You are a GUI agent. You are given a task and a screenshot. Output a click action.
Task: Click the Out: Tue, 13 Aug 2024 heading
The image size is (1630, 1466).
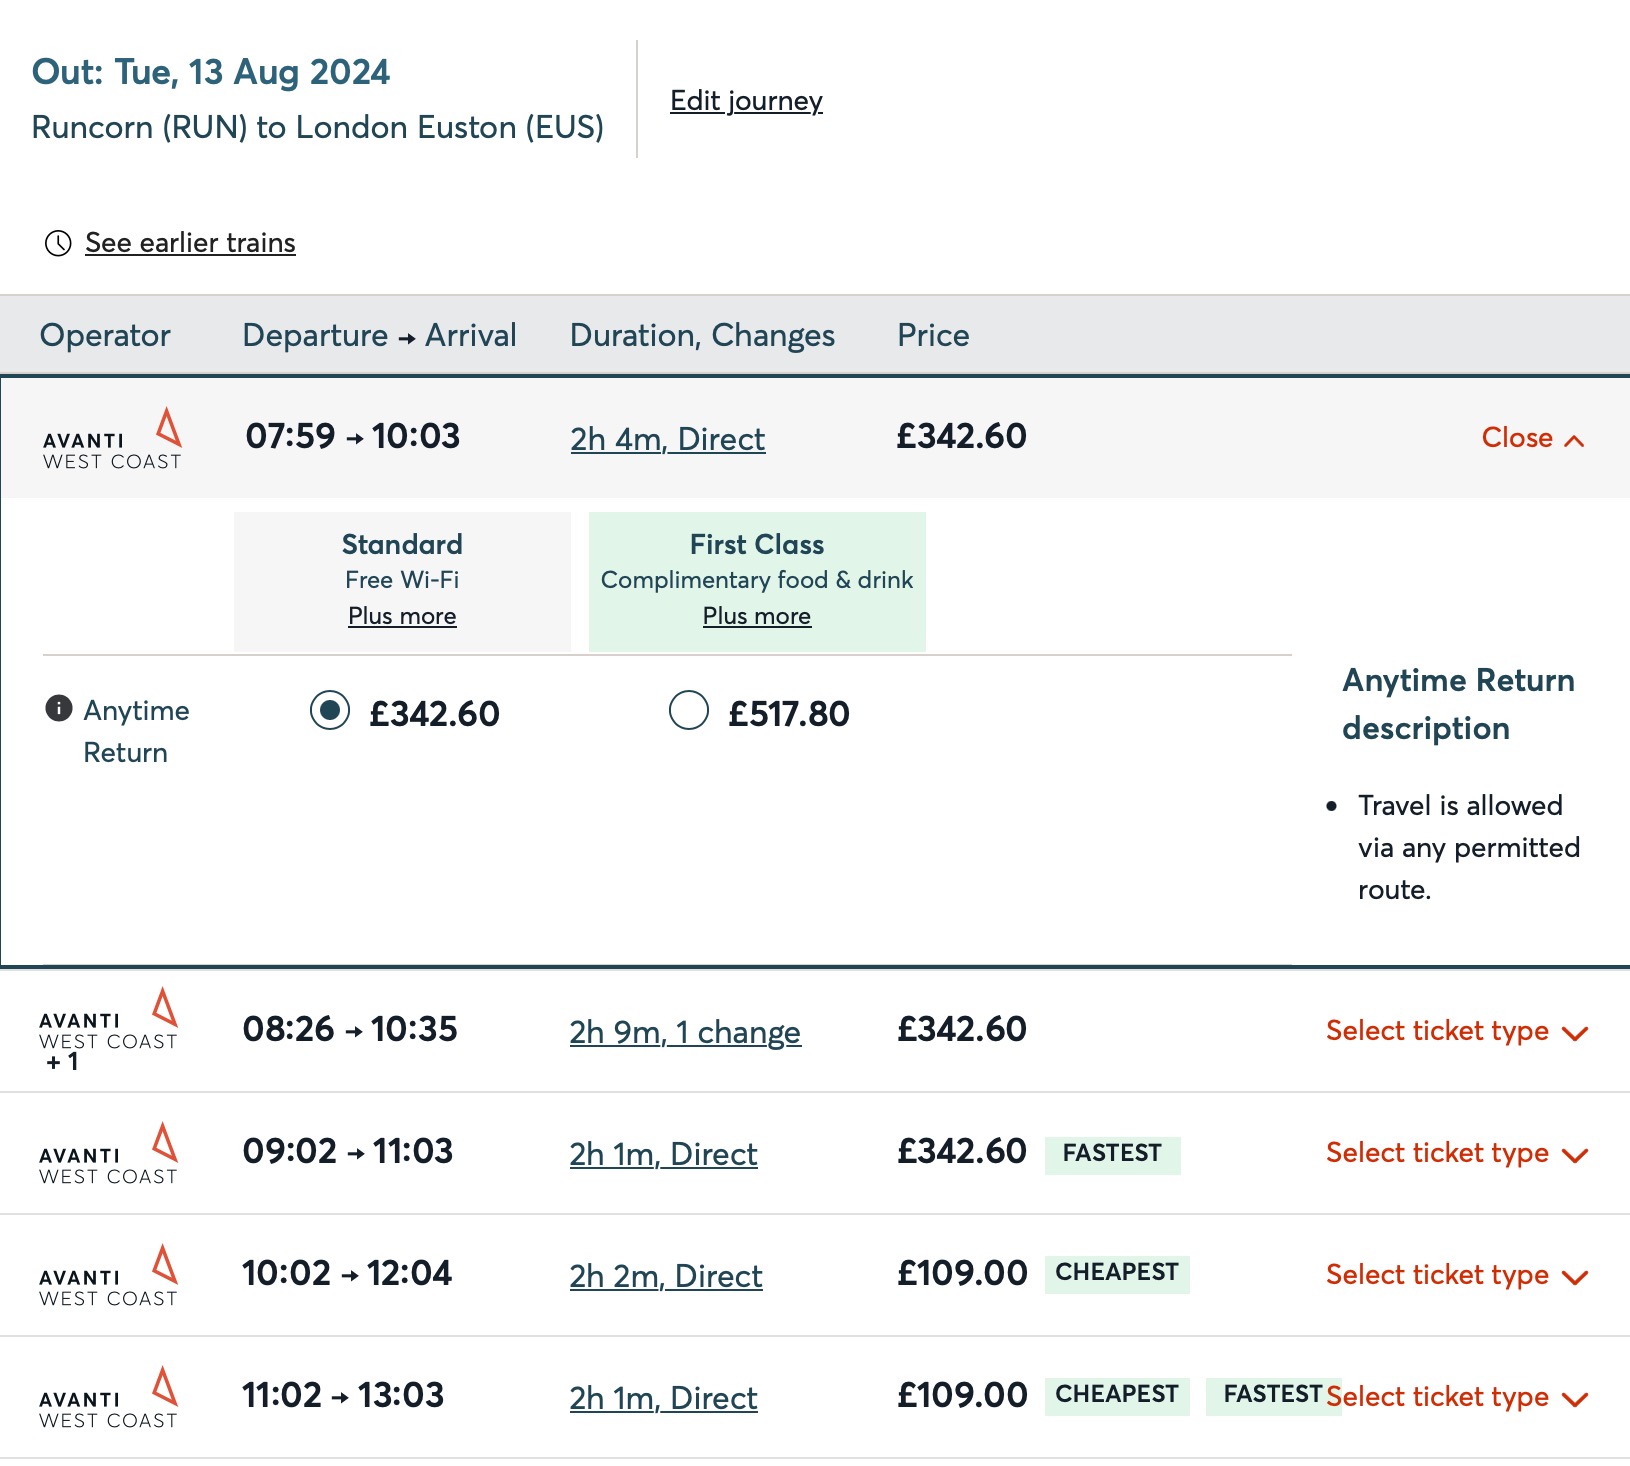(211, 72)
